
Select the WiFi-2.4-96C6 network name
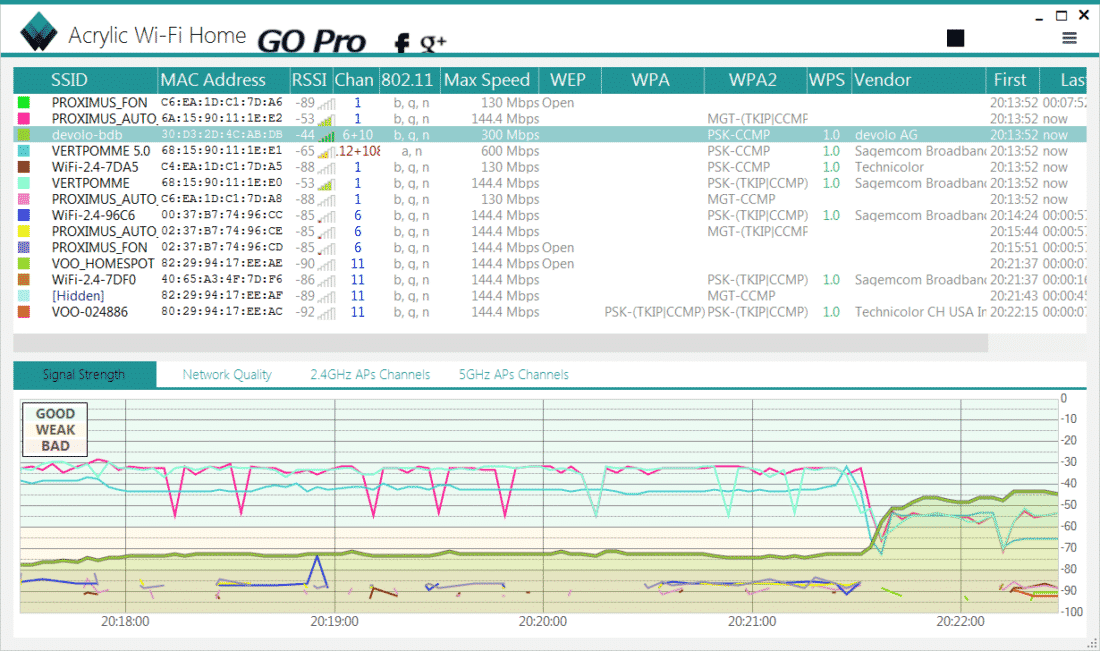coord(93,215)
